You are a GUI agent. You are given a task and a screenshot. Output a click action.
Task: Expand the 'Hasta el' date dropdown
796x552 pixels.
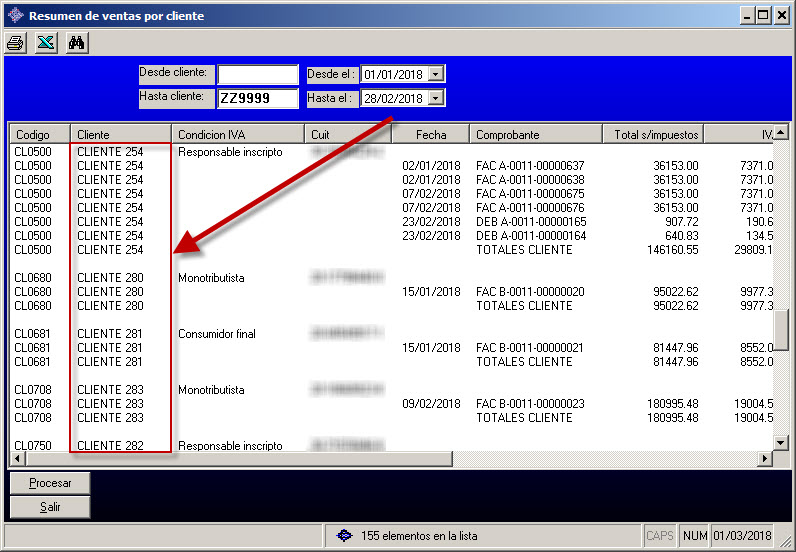436,98
